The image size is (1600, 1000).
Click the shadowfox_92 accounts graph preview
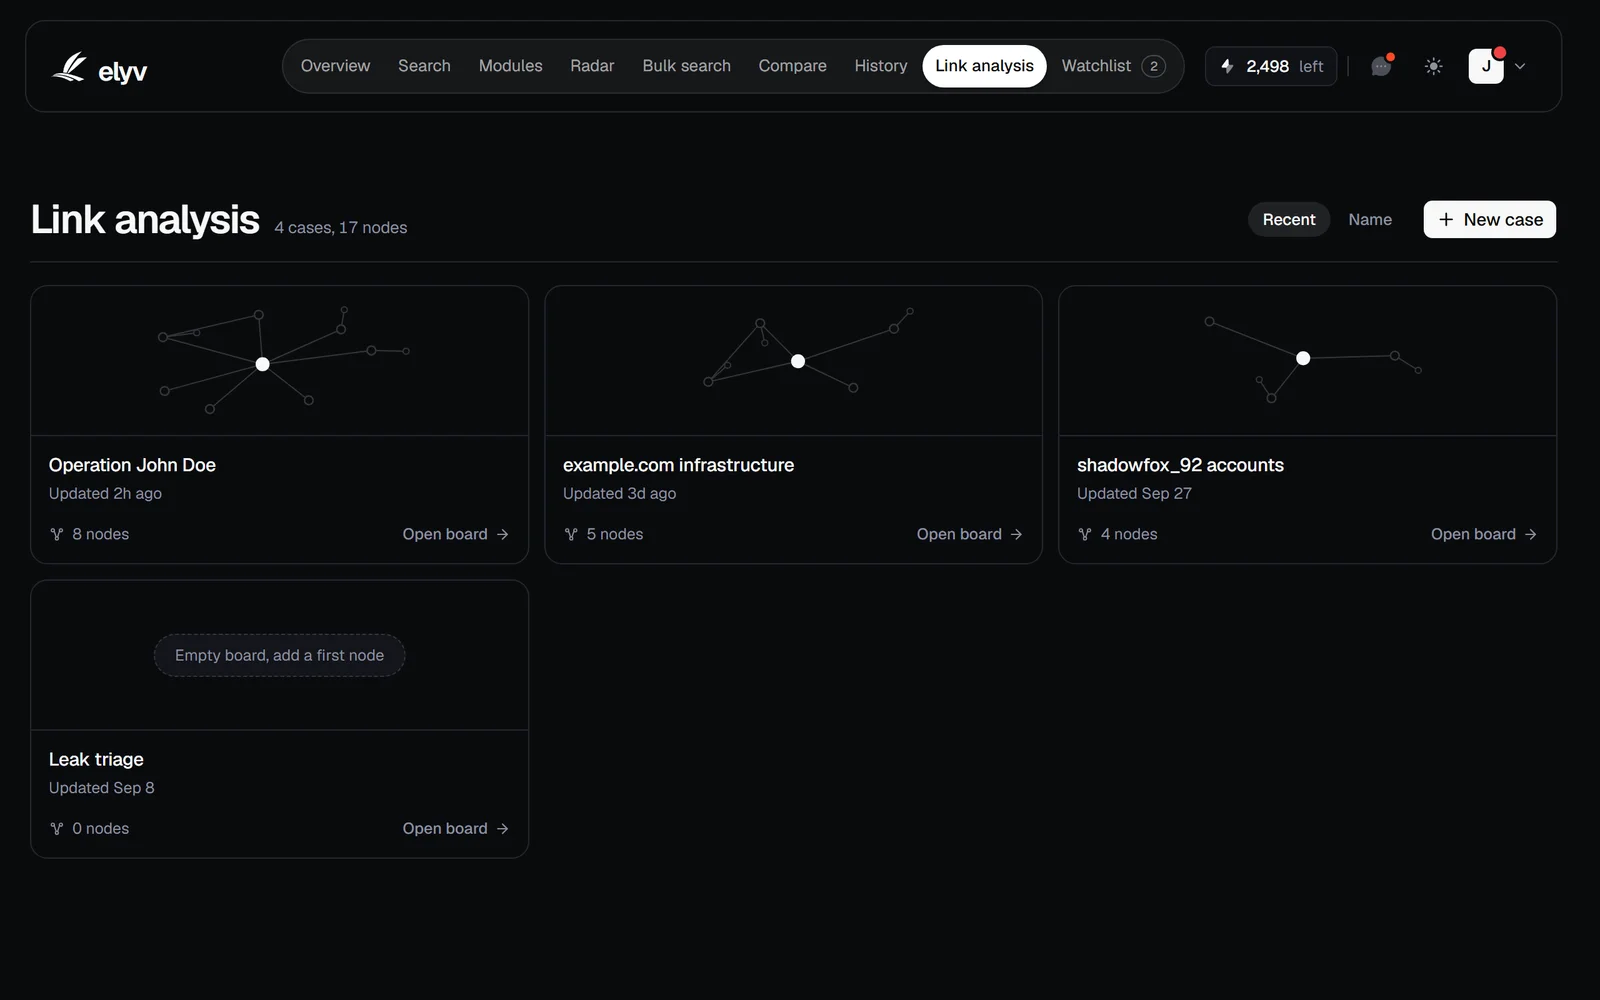pos(1308,361)
